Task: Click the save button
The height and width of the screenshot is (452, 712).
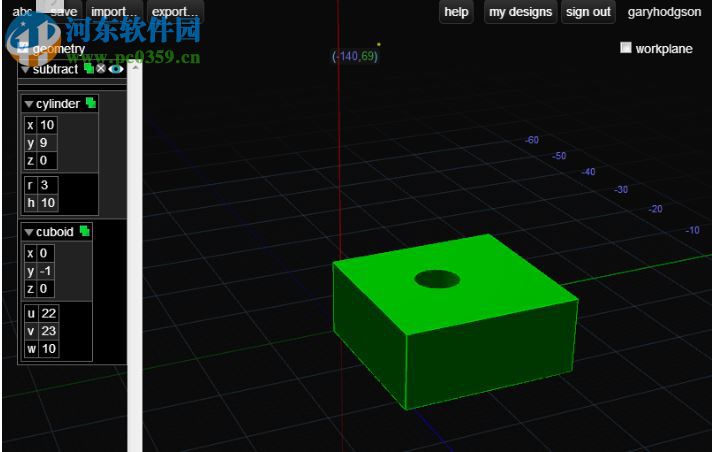Action: 64,12
